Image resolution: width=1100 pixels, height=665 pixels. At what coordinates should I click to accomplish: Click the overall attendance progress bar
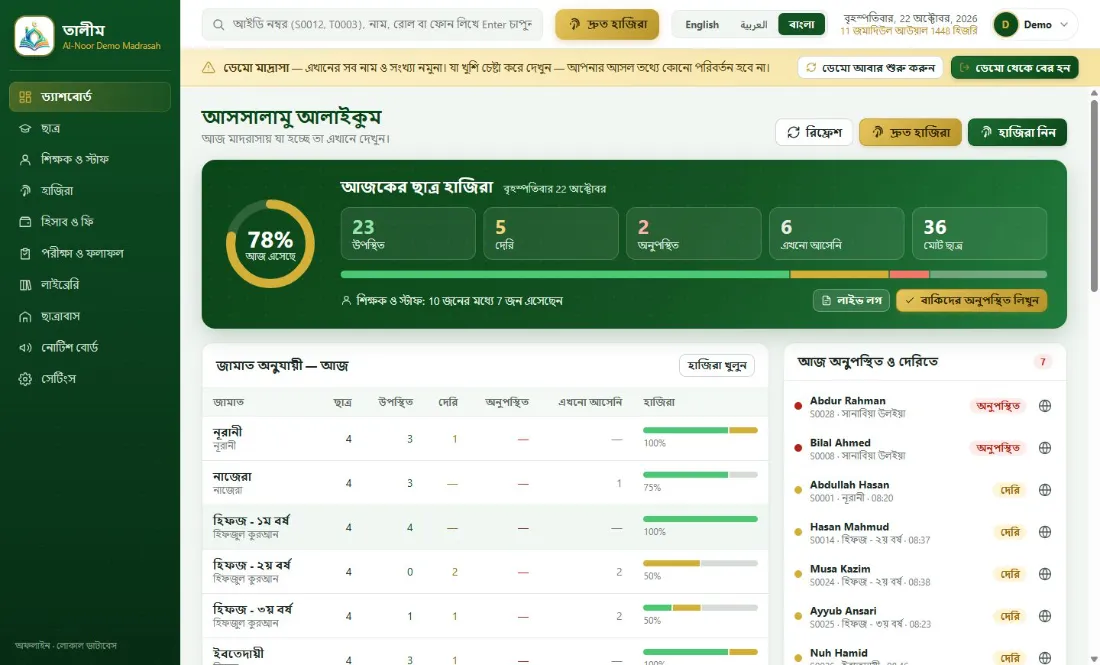click(x=694, y=274)
